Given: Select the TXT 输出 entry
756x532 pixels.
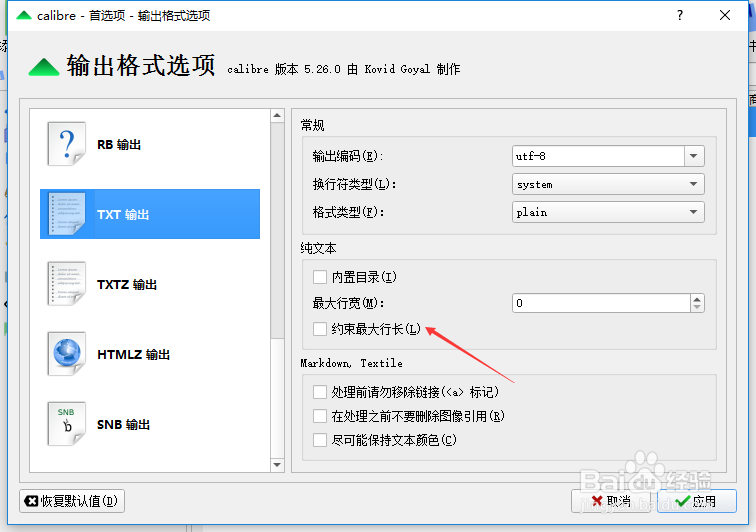Looking at the screenshot, I should tap(150, 214).
